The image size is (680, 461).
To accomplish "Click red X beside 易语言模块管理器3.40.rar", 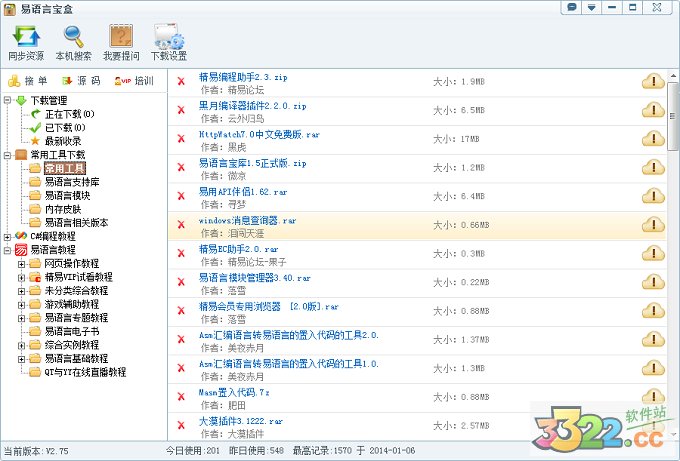I will point(181,282).
